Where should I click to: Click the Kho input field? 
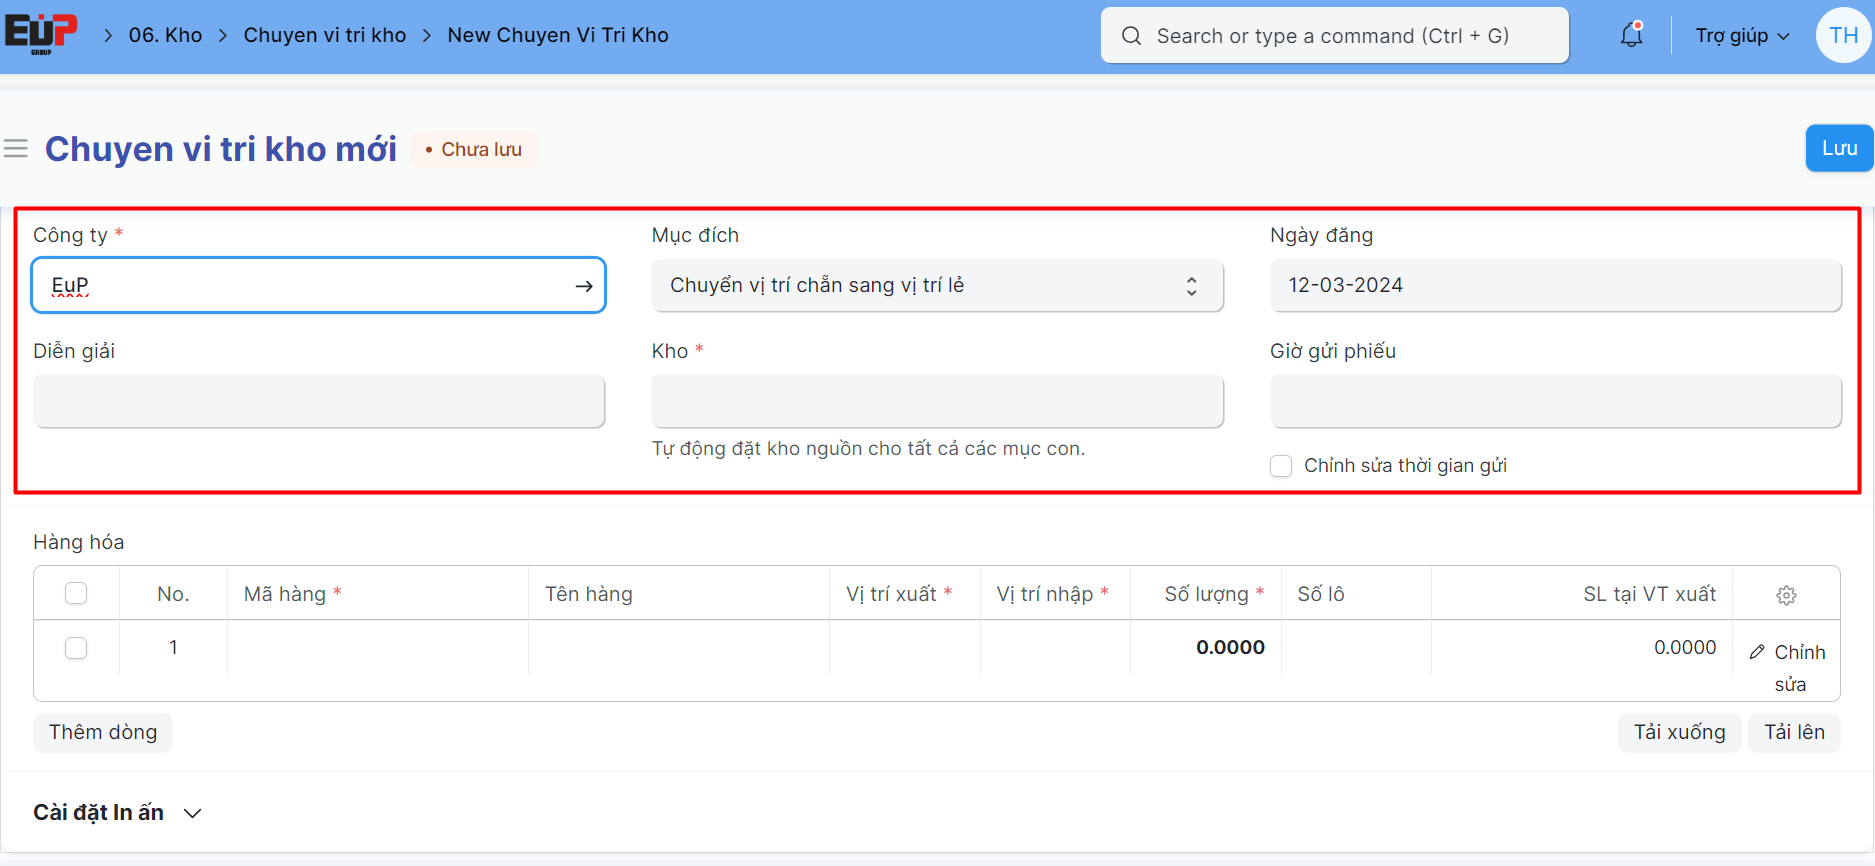(x=937, y=401)
